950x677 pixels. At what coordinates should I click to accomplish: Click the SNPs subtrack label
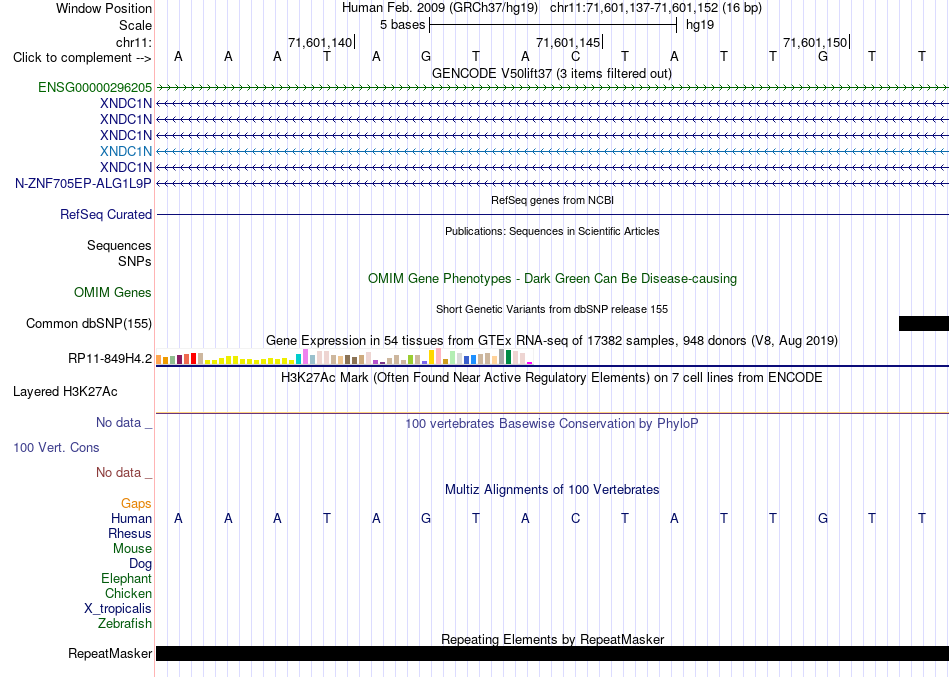pos(135,261)
